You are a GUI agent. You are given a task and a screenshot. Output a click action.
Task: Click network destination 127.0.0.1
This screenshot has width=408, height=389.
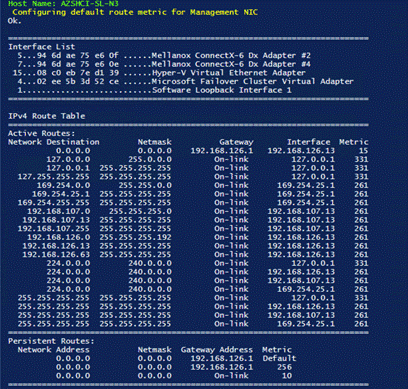point(68,168)
